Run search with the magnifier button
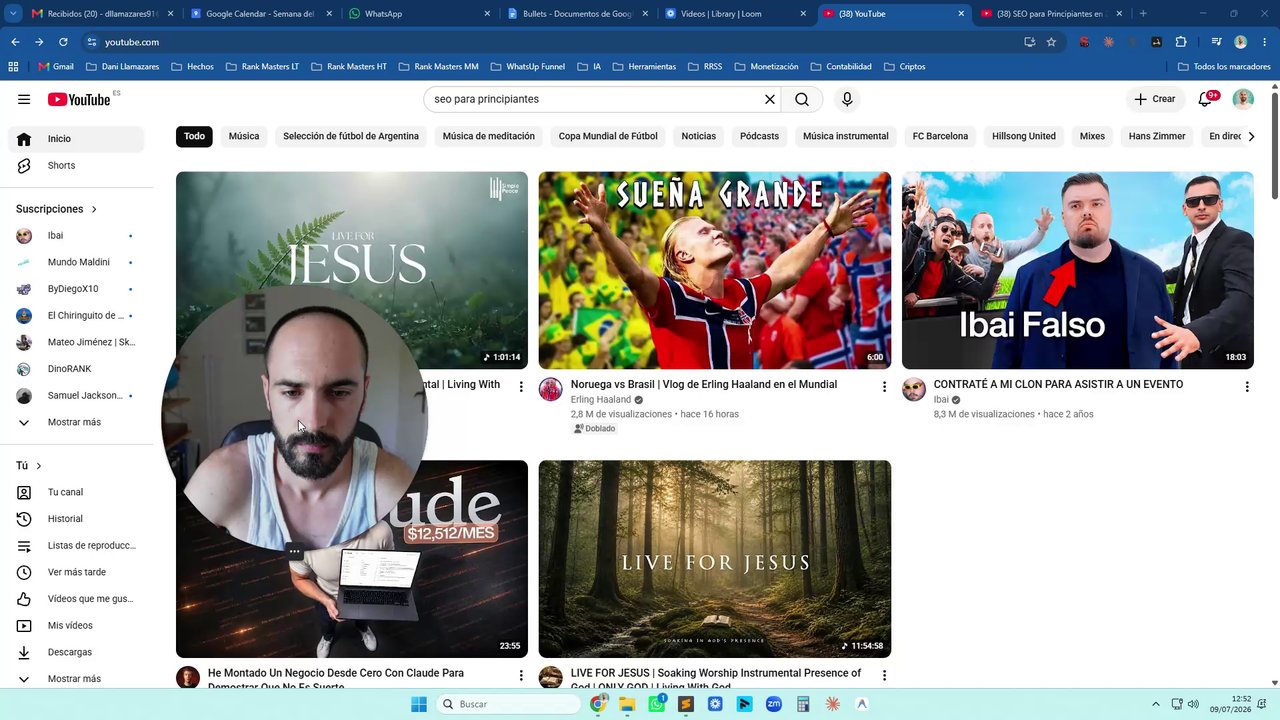 click(x=802, y=99)
